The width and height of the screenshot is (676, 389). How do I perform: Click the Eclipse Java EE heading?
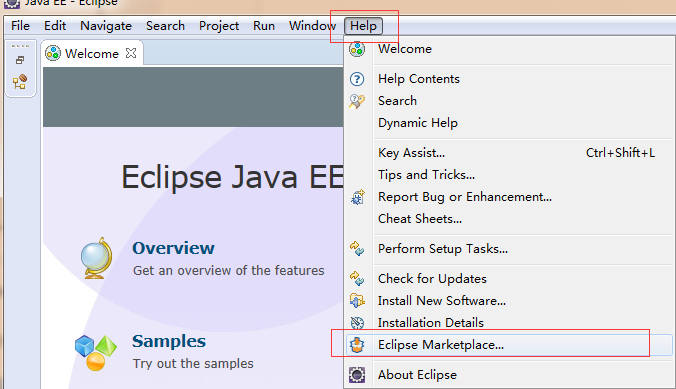click(x=232, y=177)
